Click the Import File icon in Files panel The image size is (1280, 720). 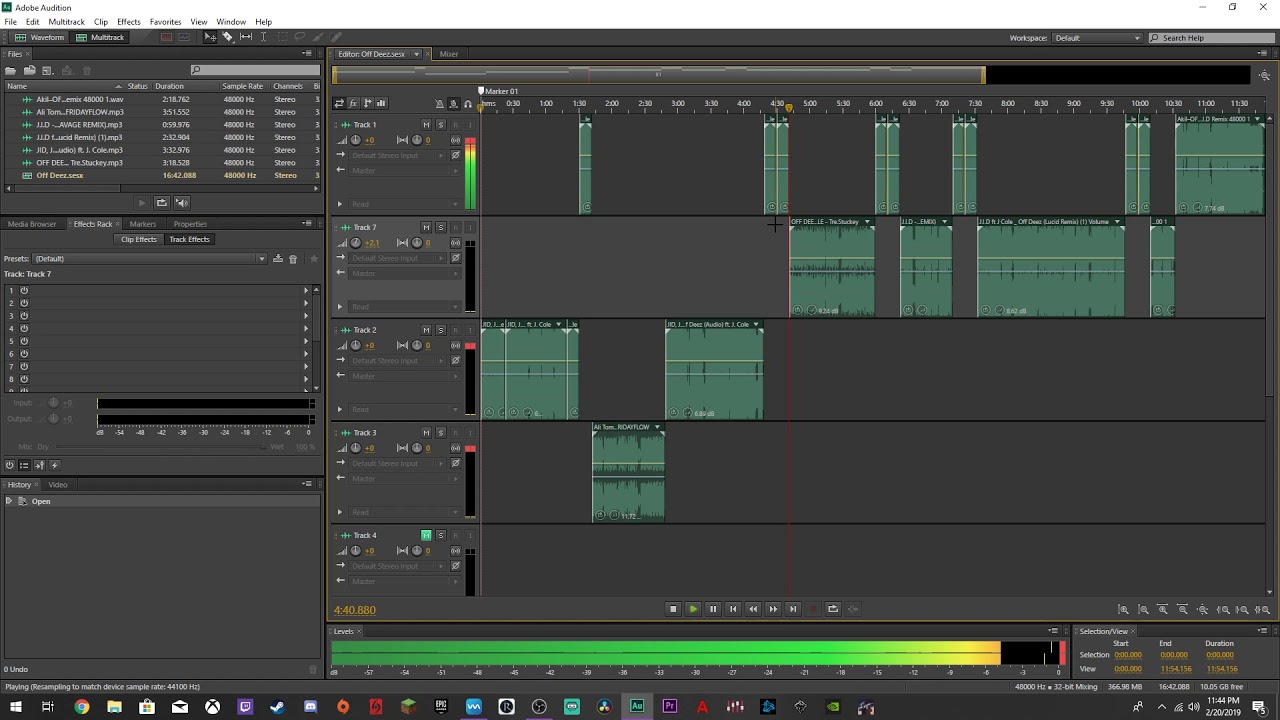tap(30, 70)
